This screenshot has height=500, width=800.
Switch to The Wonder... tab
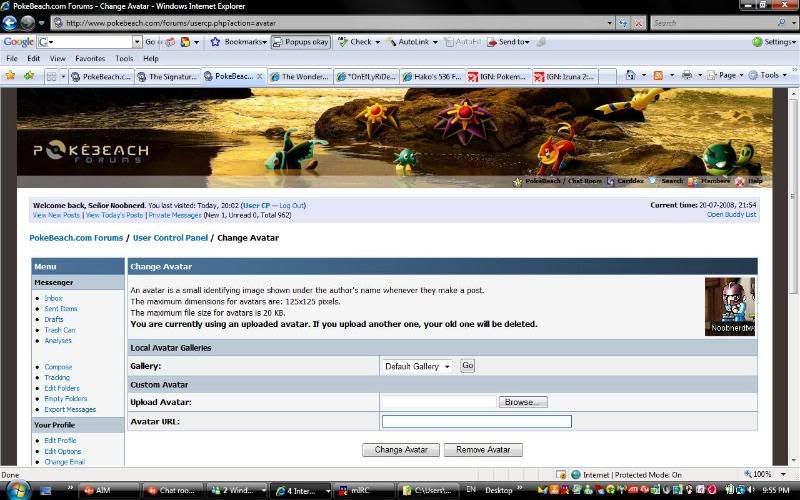click(x=299, y=77)
